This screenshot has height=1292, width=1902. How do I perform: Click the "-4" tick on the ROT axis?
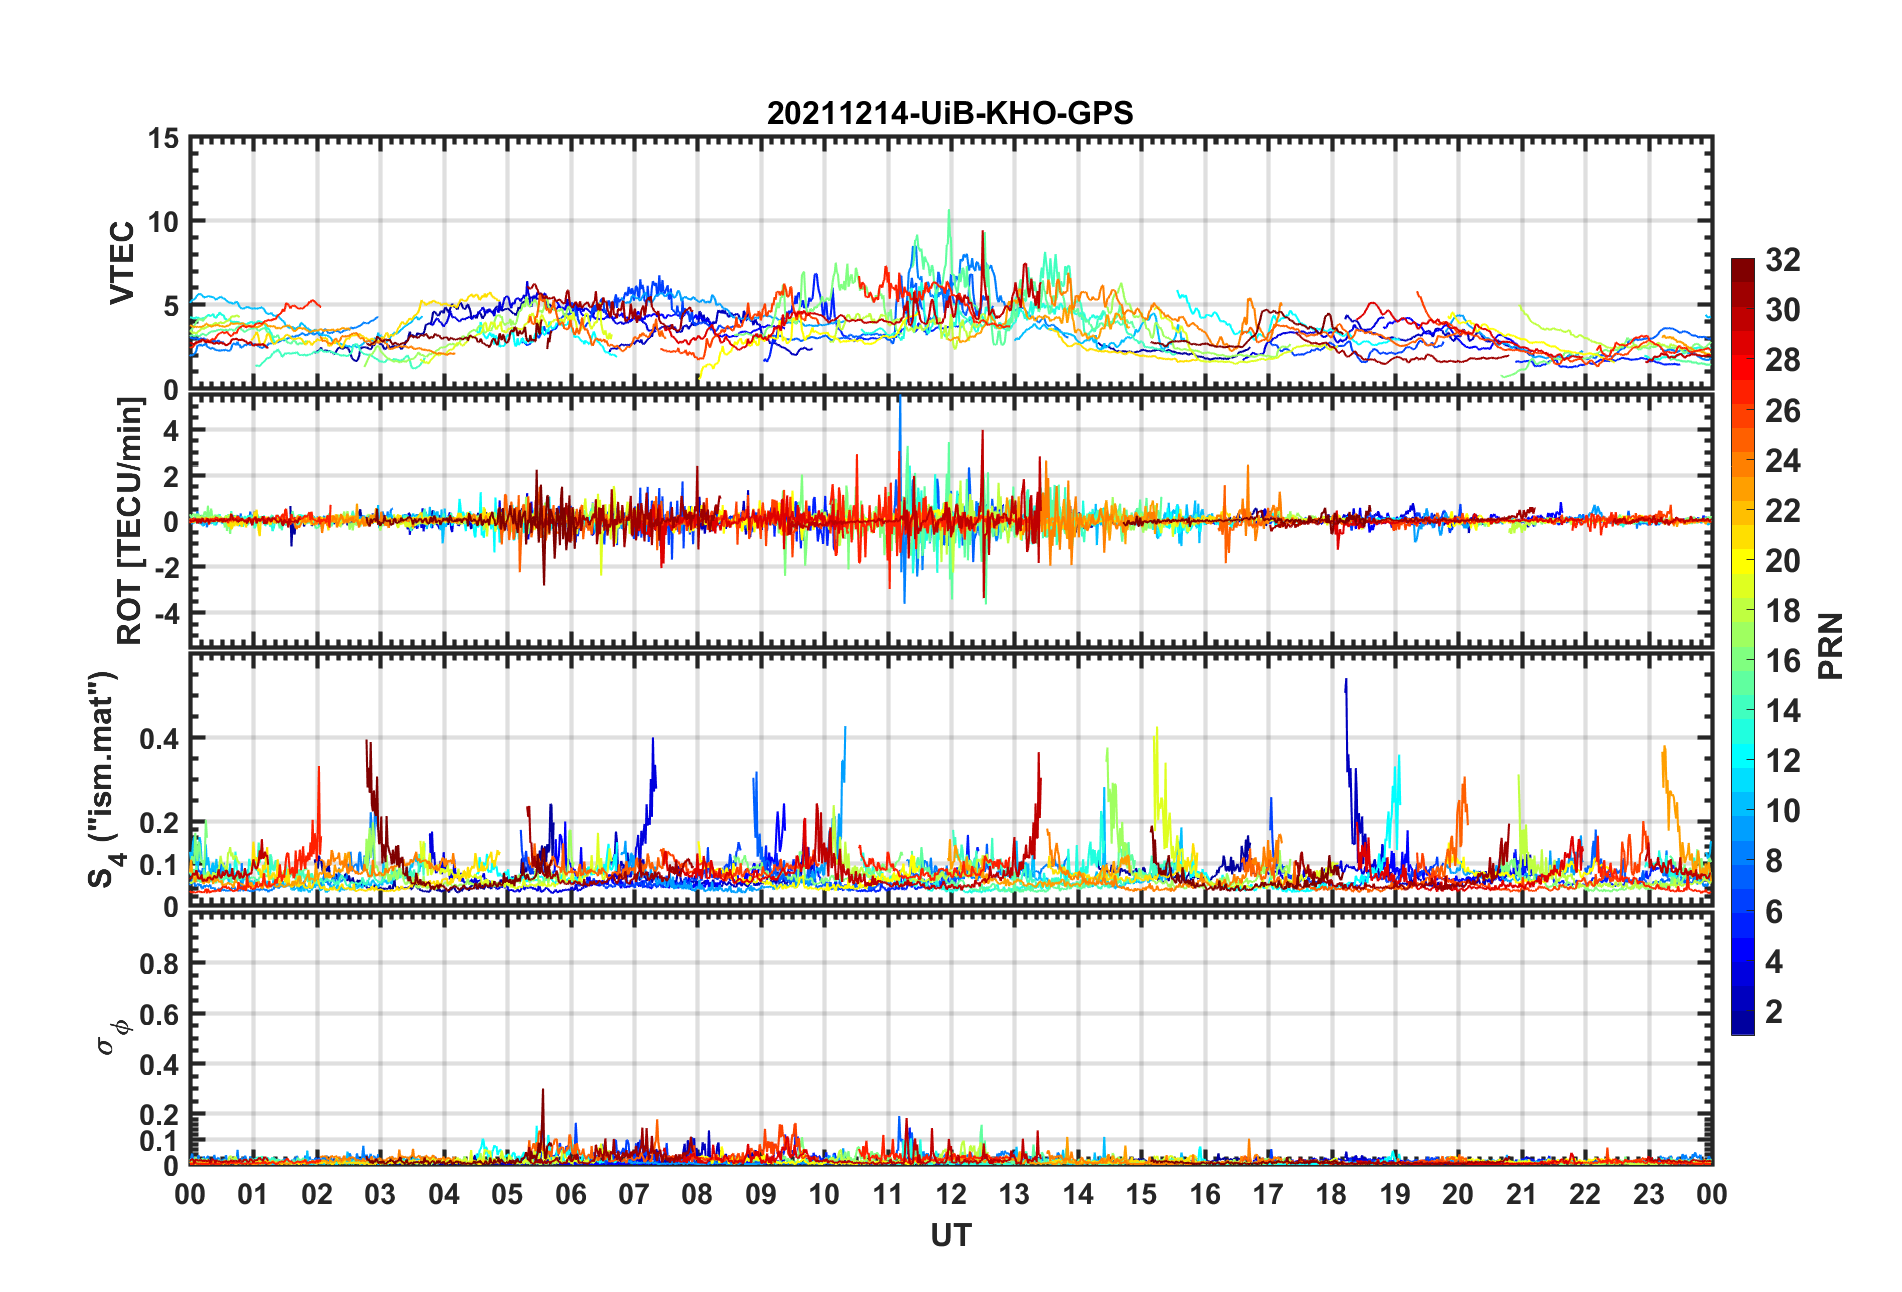165,612
